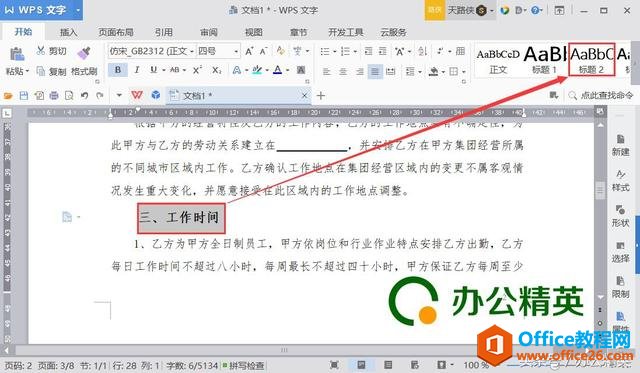Expand the quick access toolbar customize arrow
Image resolution: width=640 pixels, height=373 pixels.
pos(119,95)
